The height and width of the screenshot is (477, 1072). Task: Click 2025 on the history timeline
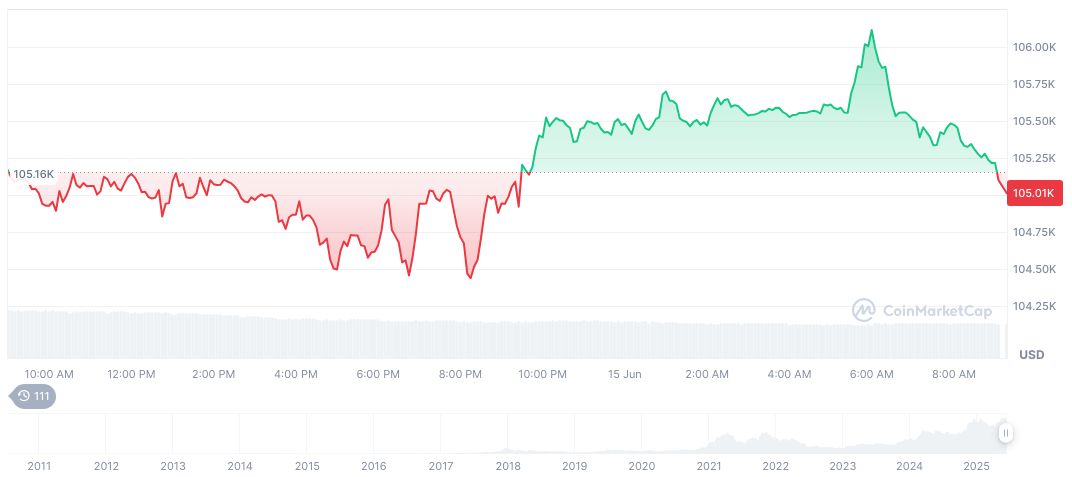pos(976,466)
